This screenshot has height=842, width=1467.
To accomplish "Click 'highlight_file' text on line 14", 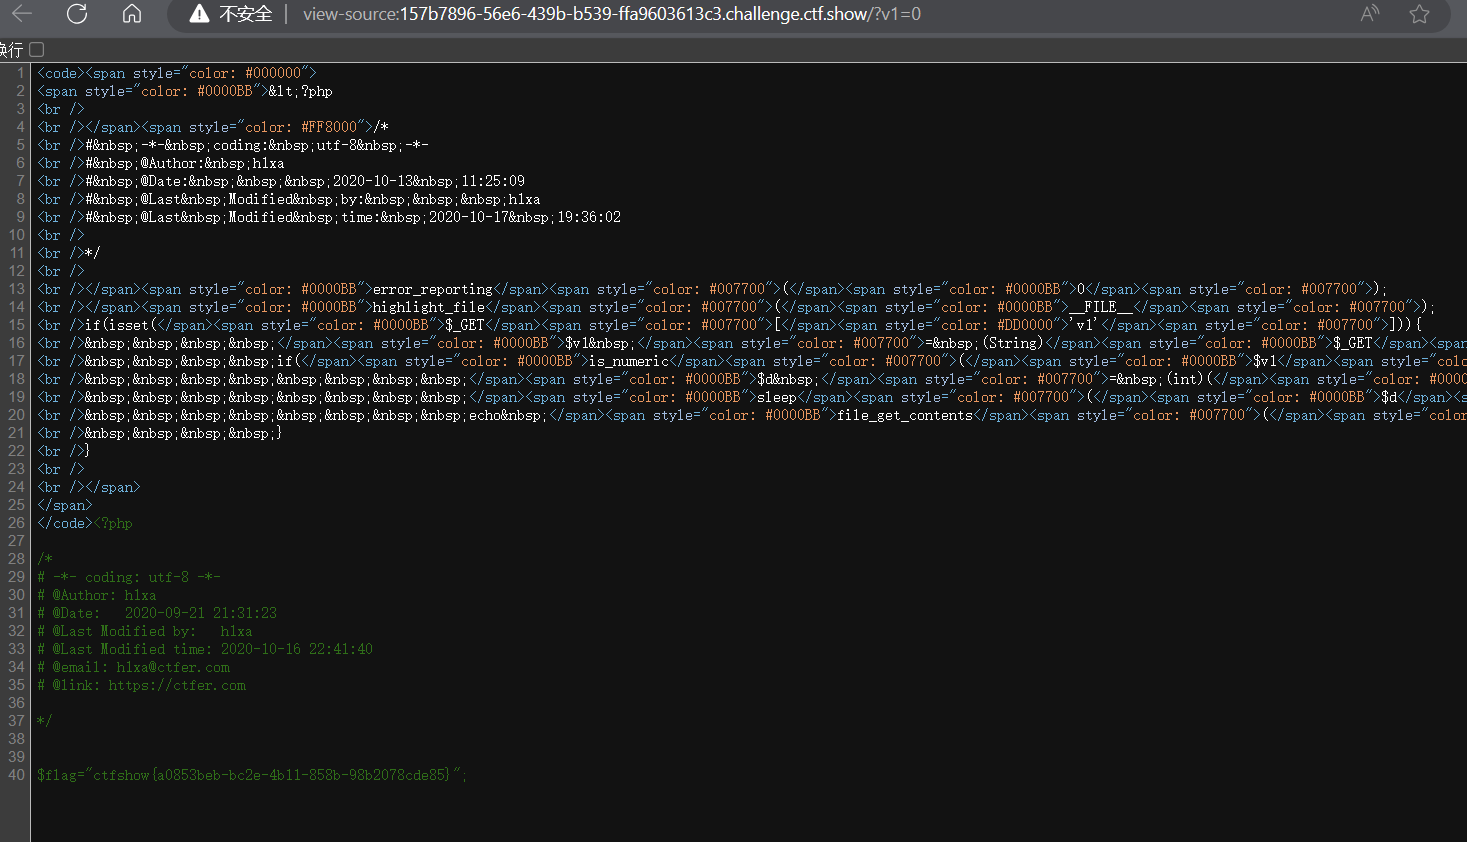I will [x=429, y=307].
